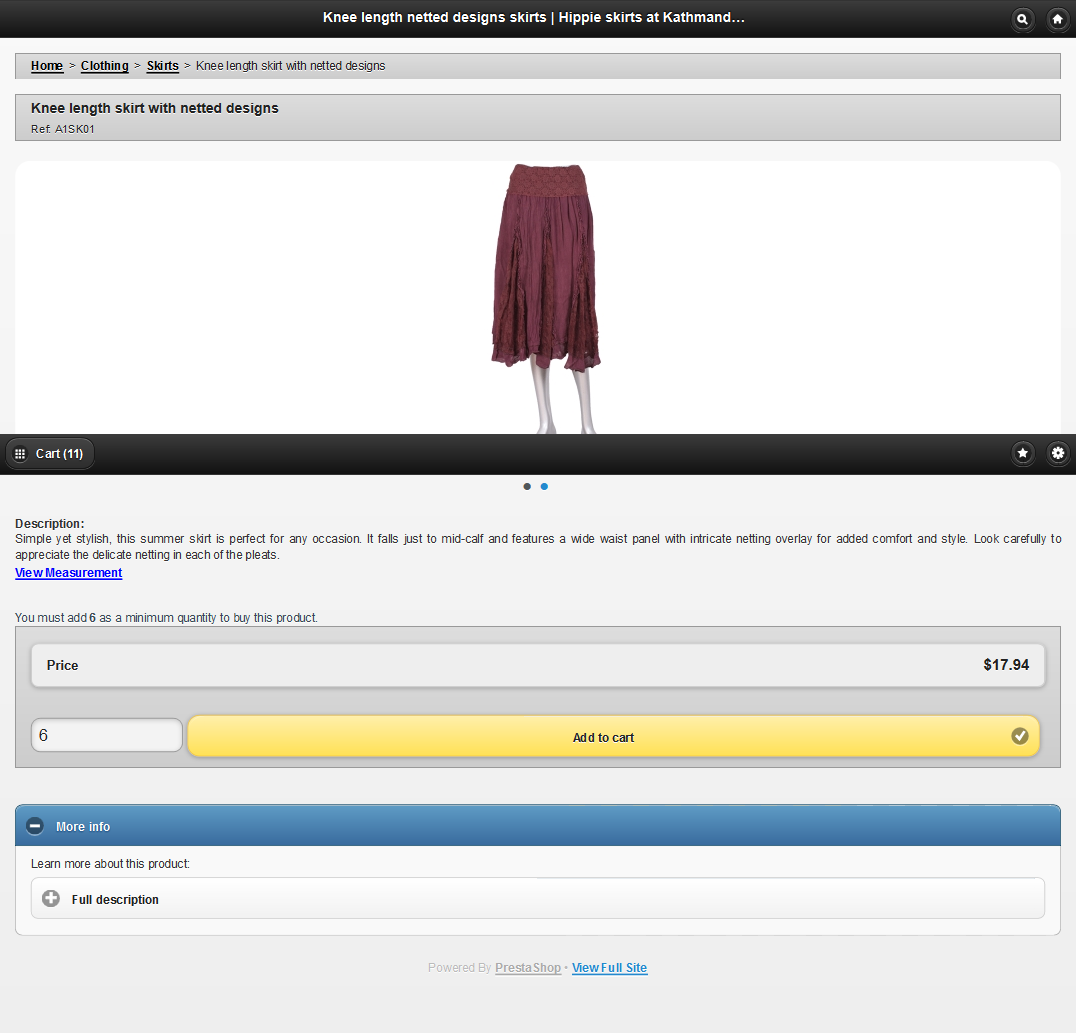Click the Description: label
1076x1033 pixels.
coord(49,524)
